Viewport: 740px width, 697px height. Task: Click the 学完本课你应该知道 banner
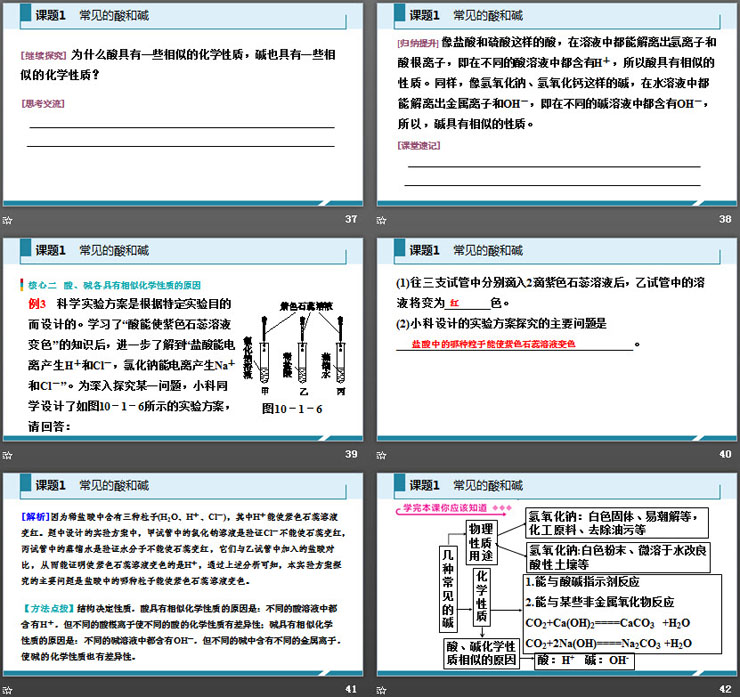[x=438, y=507]
